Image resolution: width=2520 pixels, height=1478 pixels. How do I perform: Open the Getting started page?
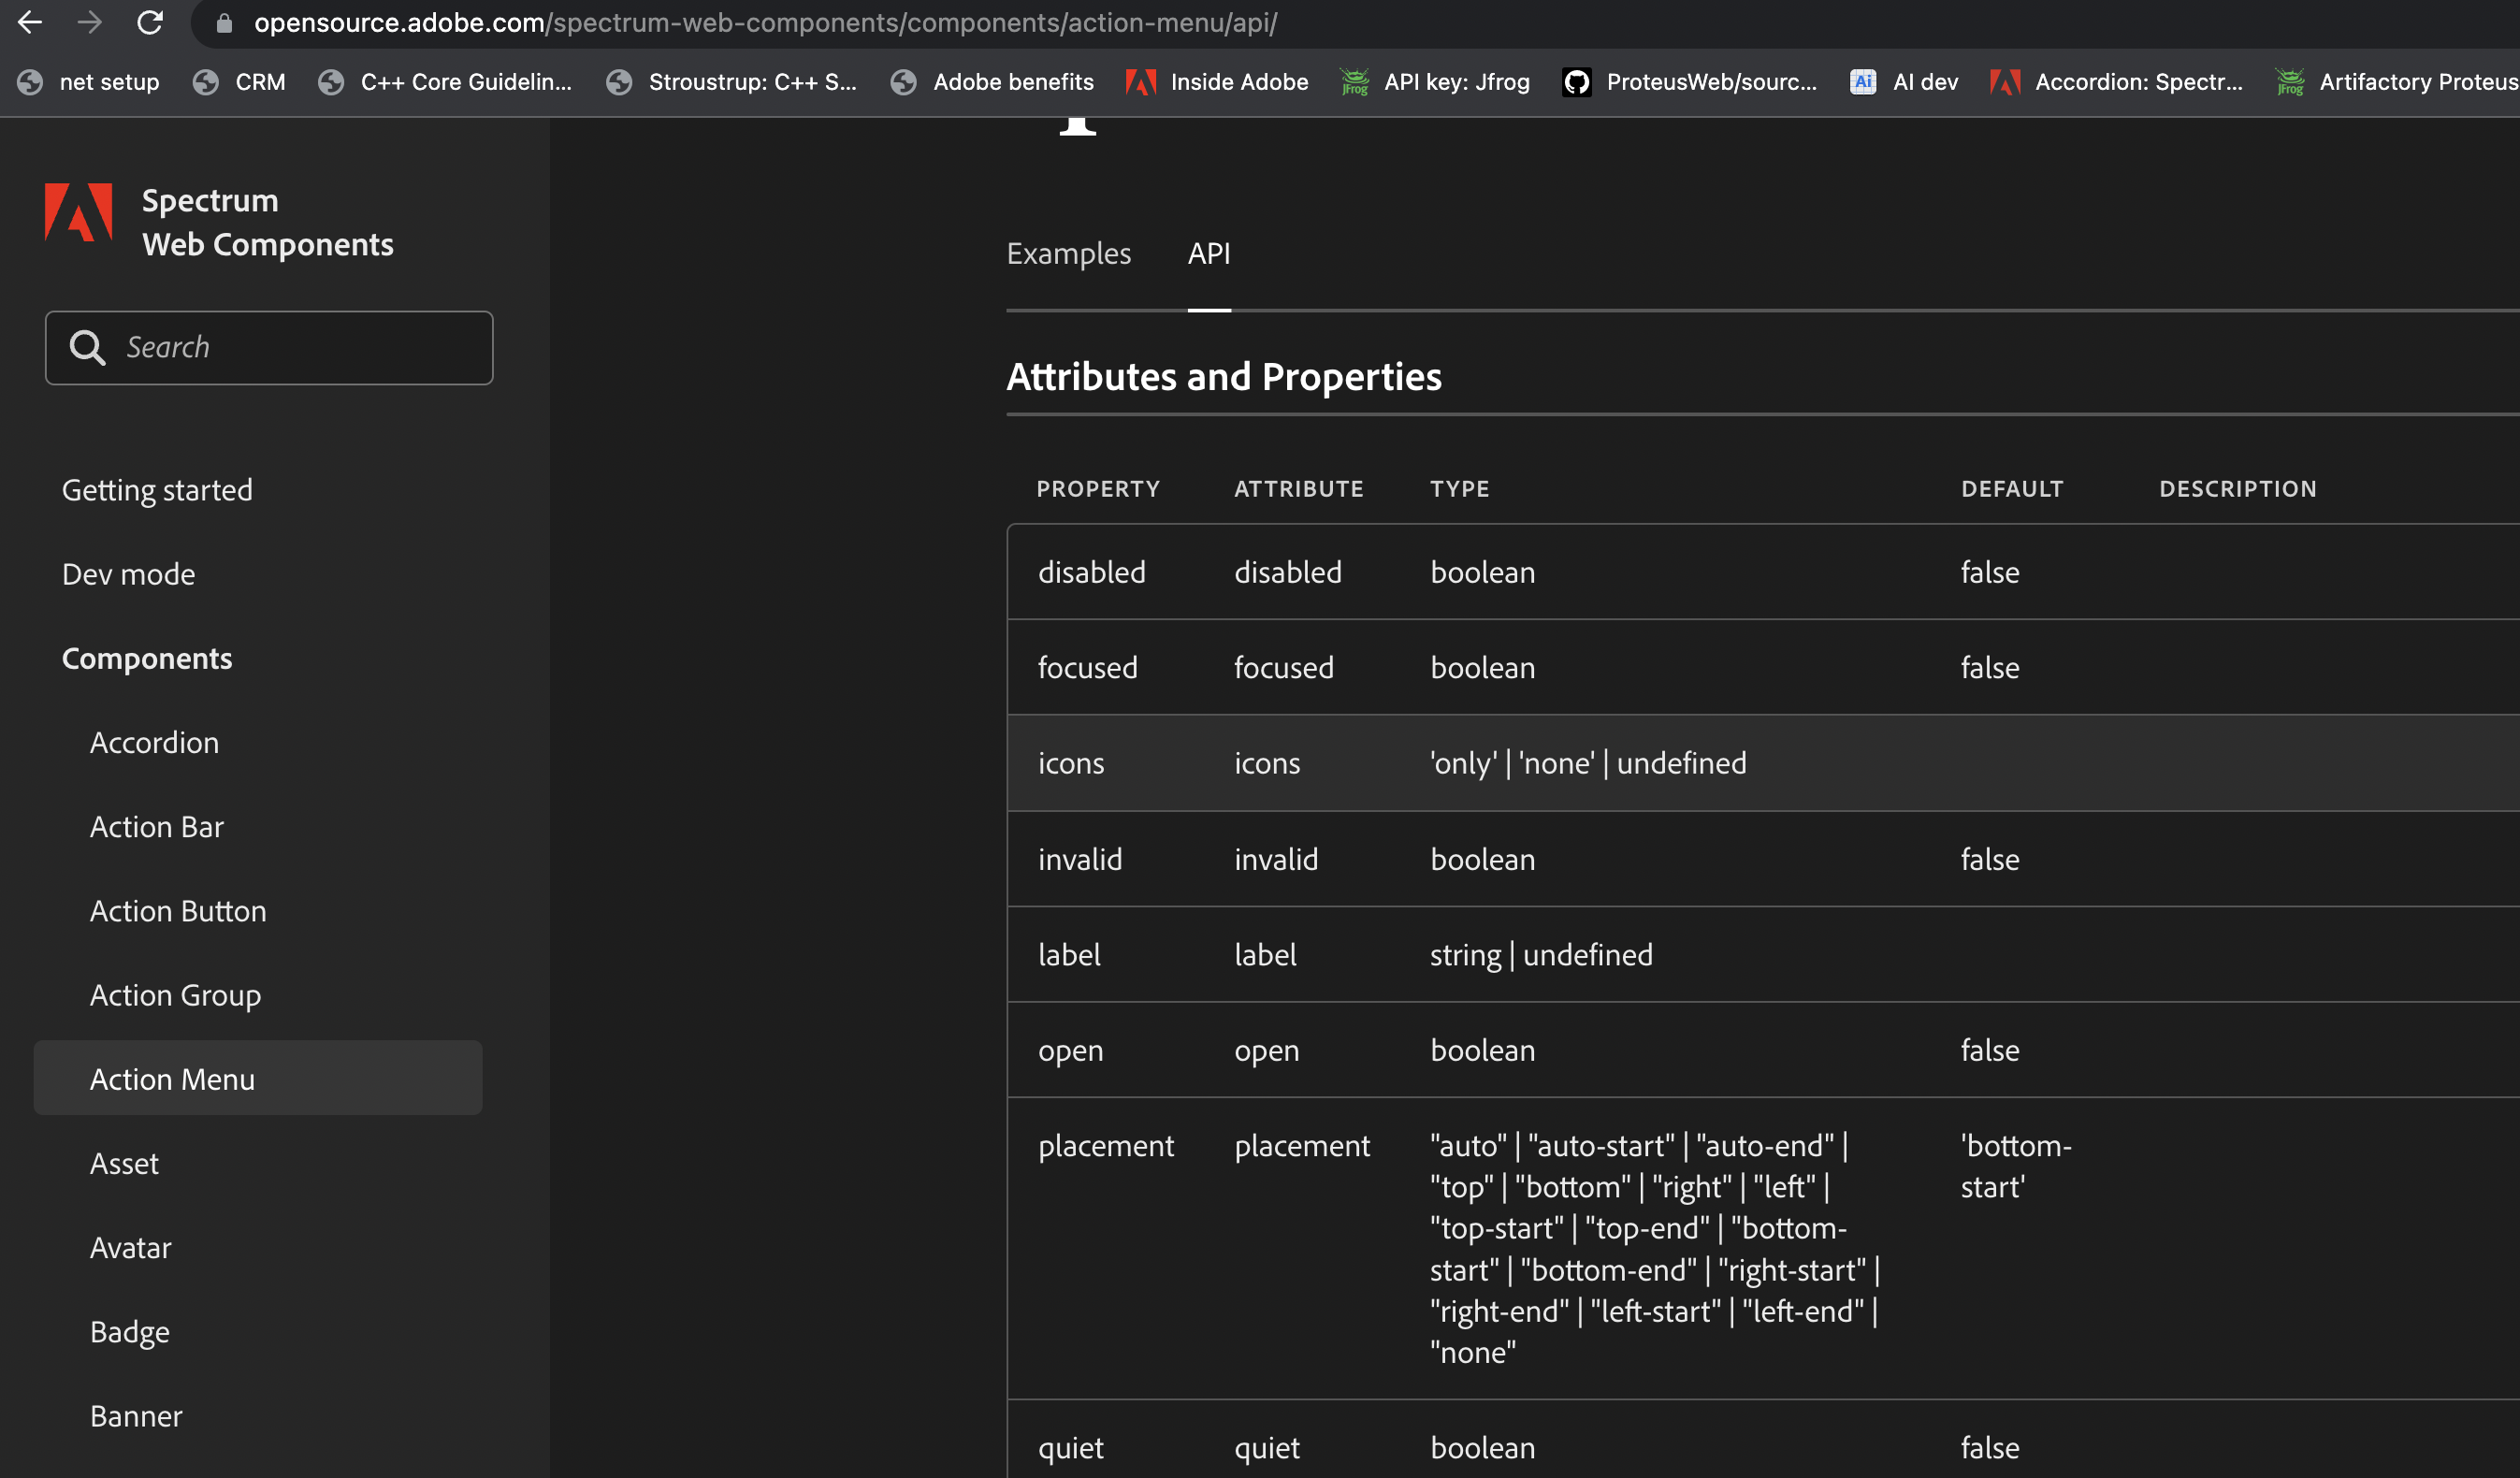pyautogui.click(x=157, y=490)
